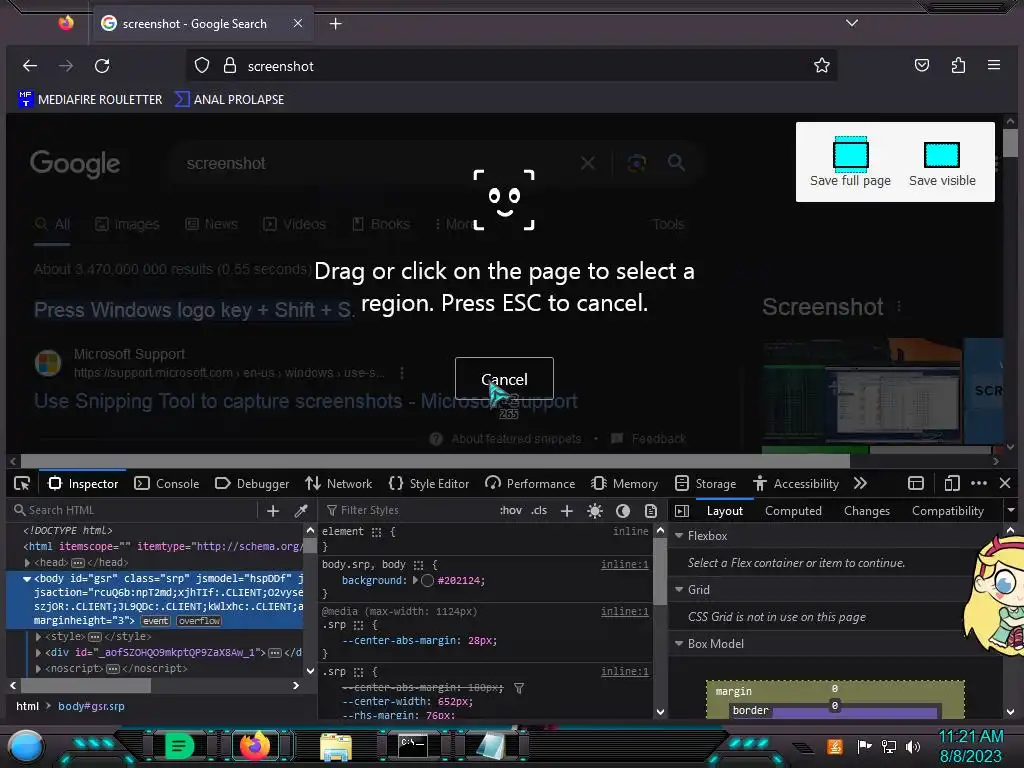1024x768 pixels.
Task: Click the reload page button
Action: [x=102, y=66]
